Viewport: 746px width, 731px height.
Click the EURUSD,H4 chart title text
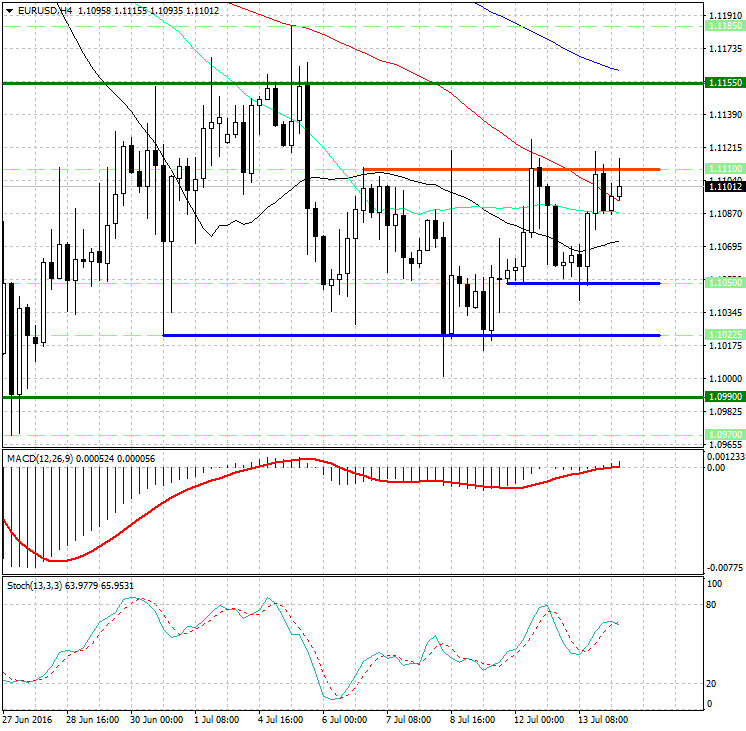click(45, 10)
